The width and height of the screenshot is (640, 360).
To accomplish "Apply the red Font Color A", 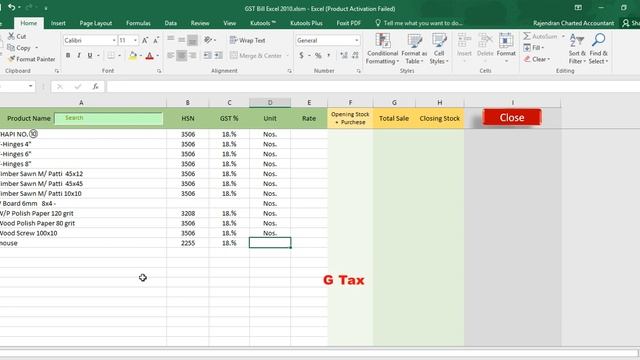I will [x=150, y=56].
